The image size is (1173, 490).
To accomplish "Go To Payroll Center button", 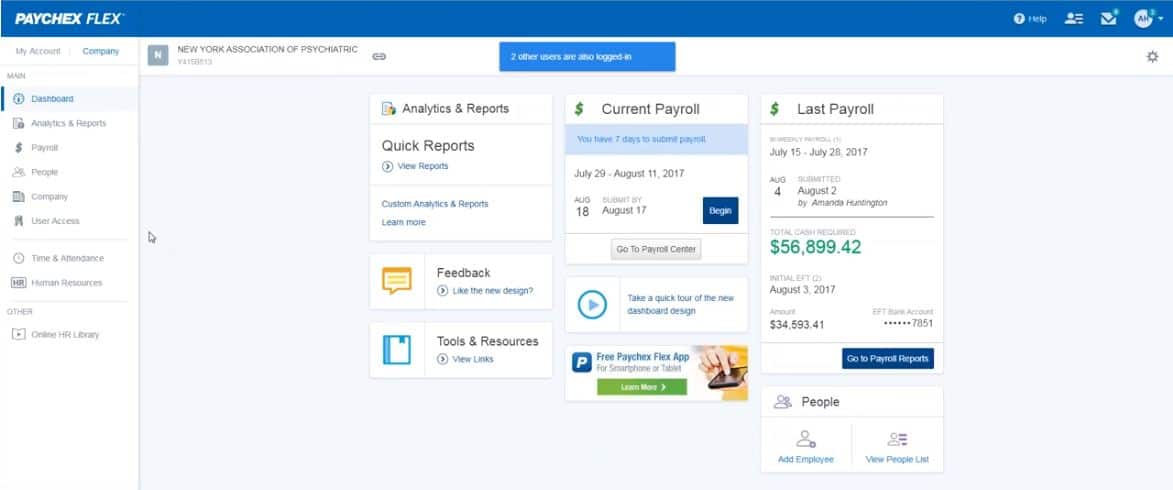I will (656, 249).
